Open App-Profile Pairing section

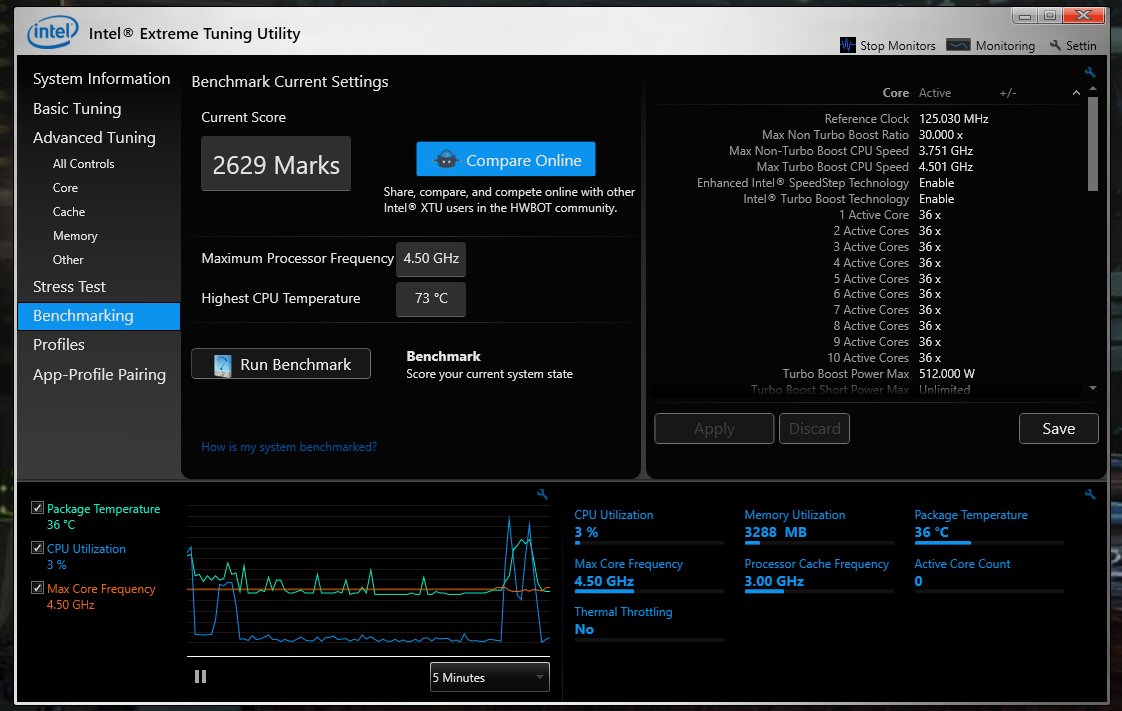[x=99, y=375]
